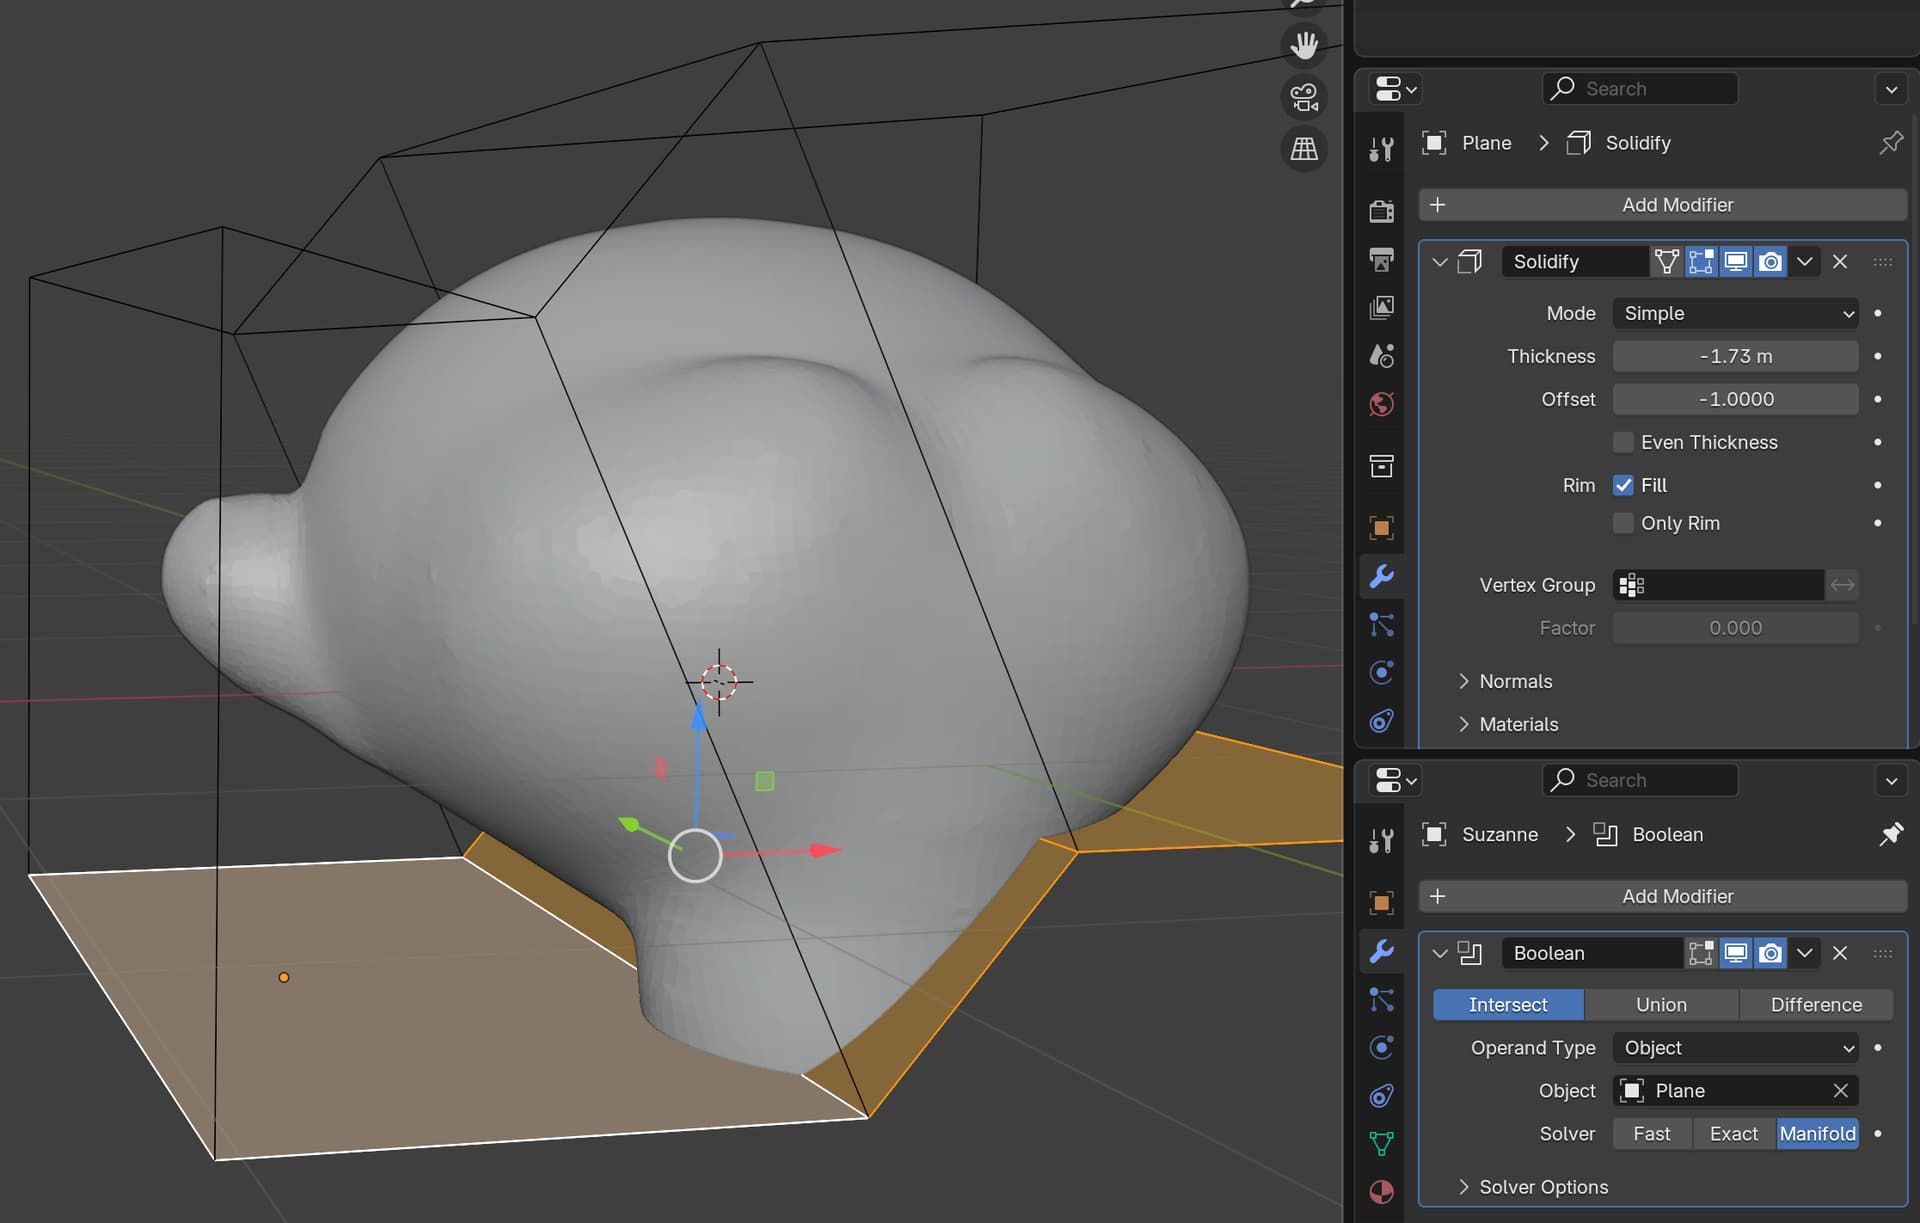Click Add Modifier in Plane panel
1920x1223 pixels.
tap(1663, 205)
